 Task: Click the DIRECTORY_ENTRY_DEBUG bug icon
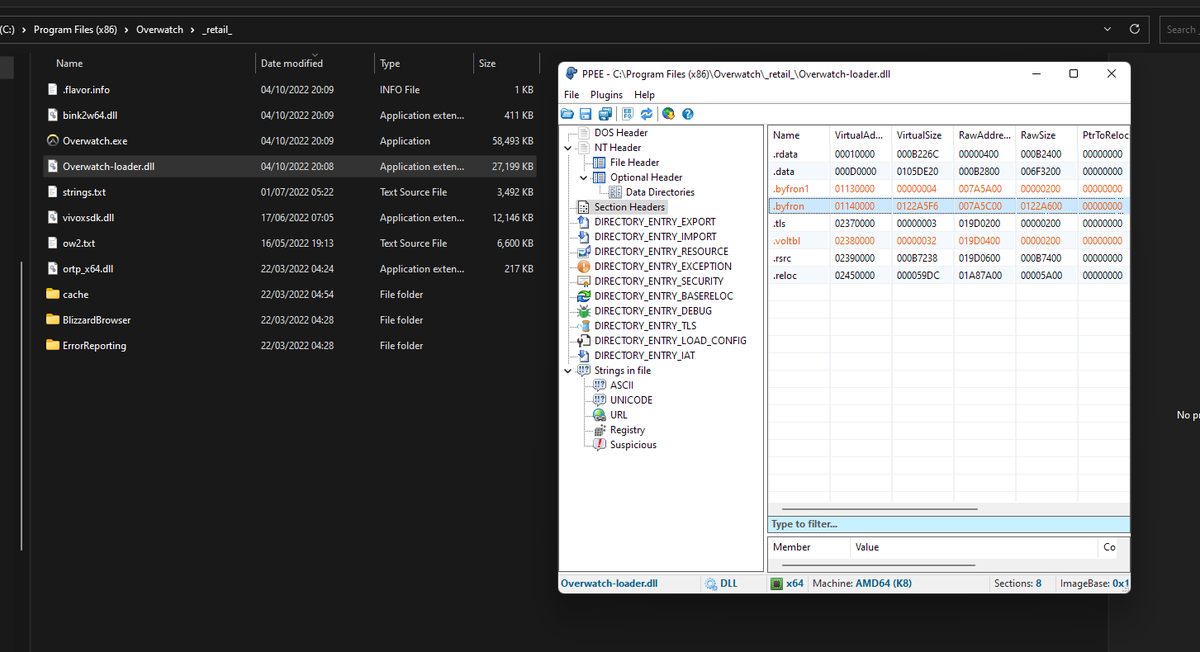click(584, 311)
